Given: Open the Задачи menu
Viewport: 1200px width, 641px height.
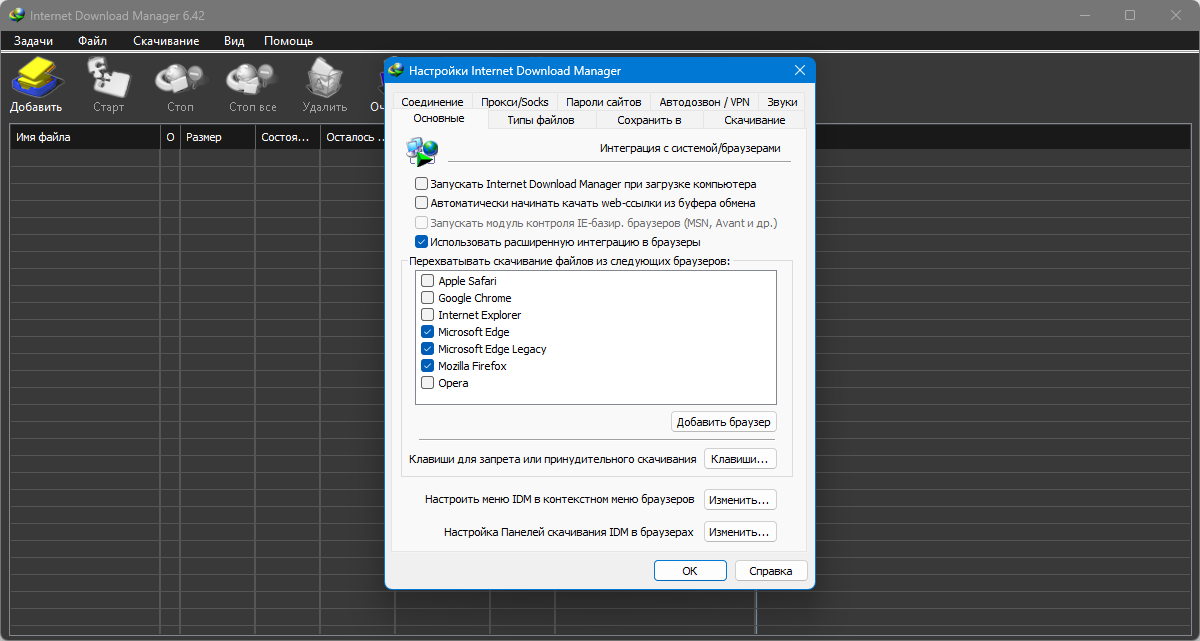Looking at the screenshot, I should tap(33, 41).
